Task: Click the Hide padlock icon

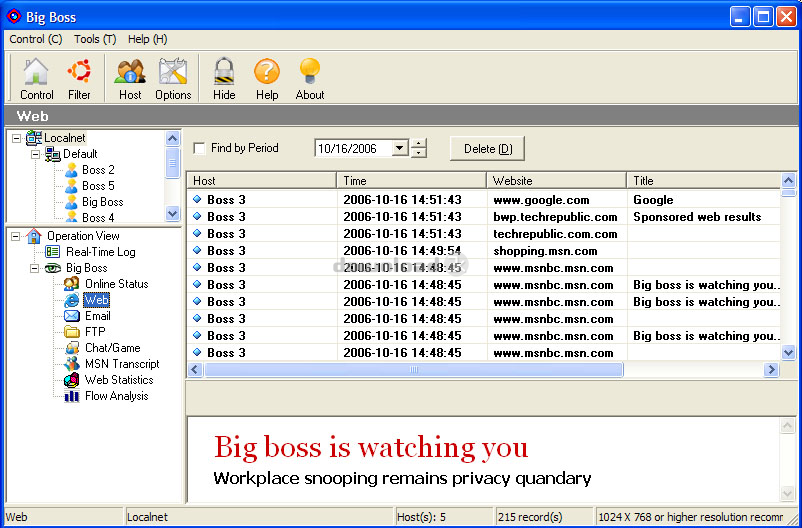Action: (224, 79)
